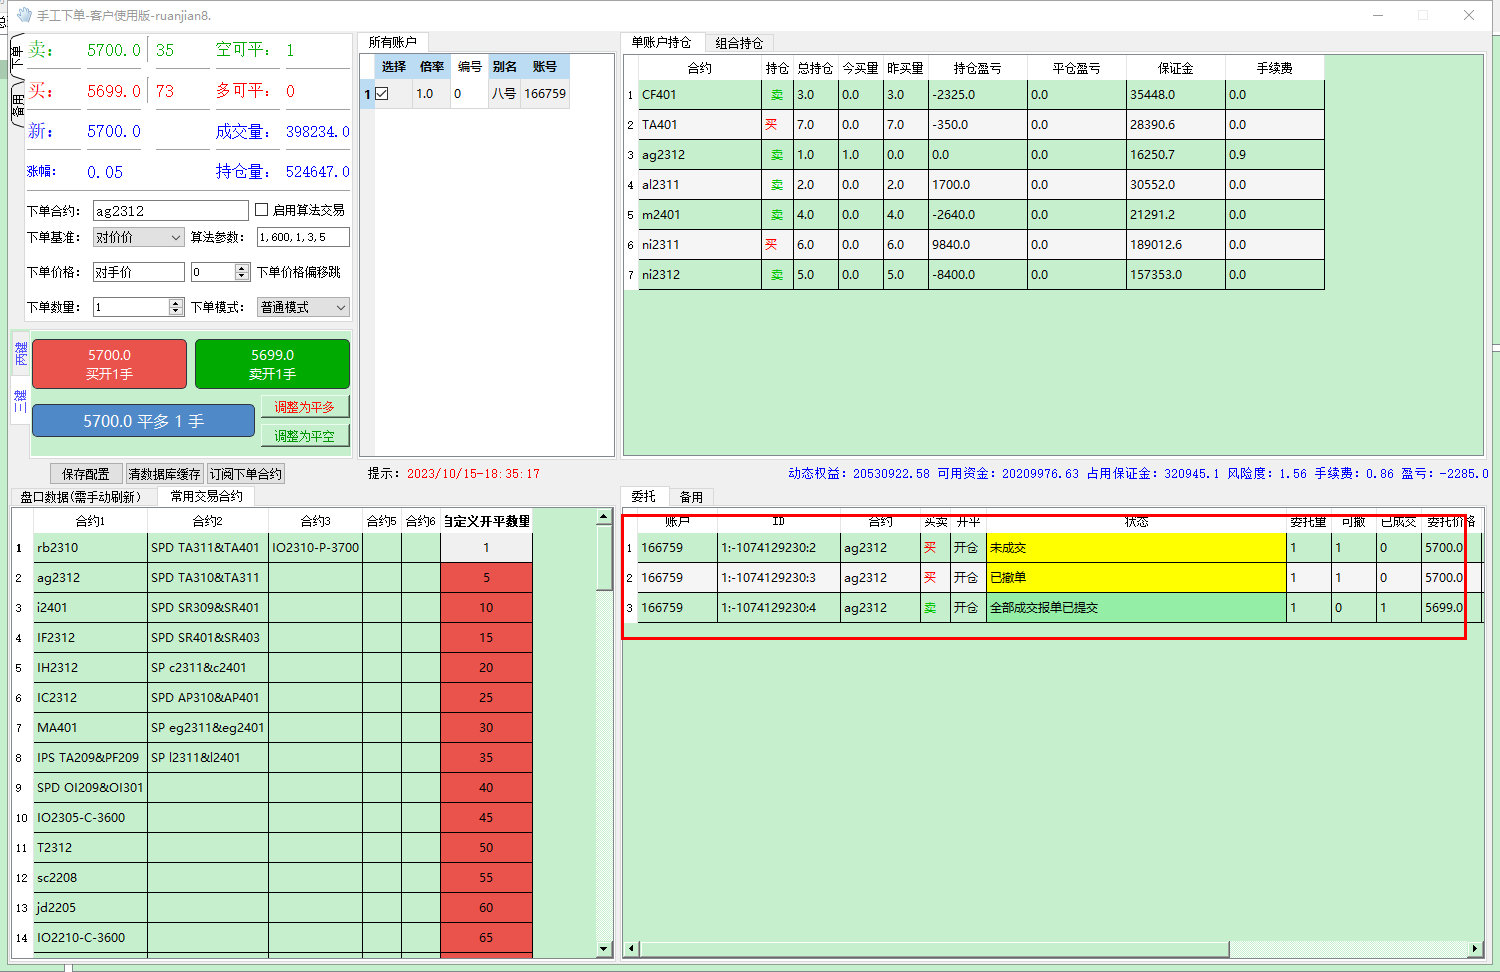This screenshot has height=972, width=1500.
Task: Select the ni2311 position row
Action: click(981, 245)
